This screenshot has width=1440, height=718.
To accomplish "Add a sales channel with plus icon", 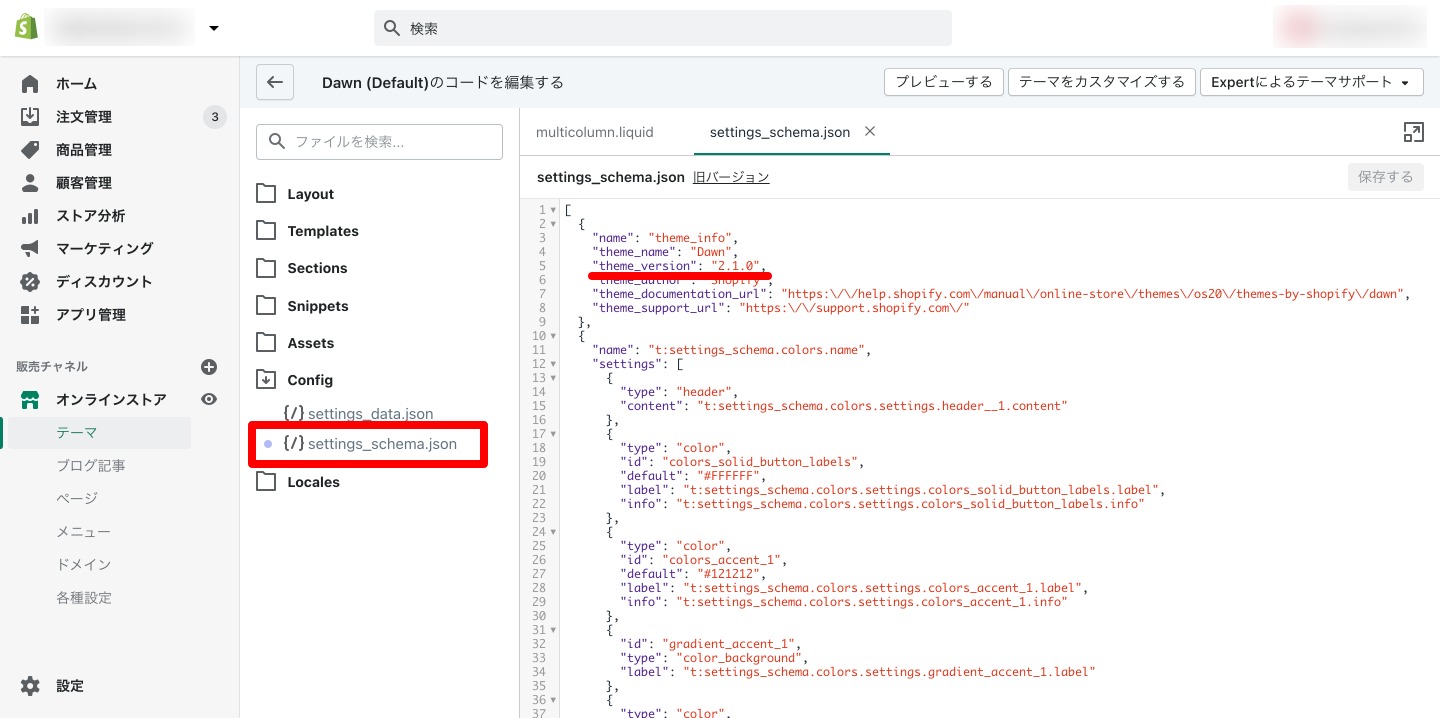I will pos(209,367).
